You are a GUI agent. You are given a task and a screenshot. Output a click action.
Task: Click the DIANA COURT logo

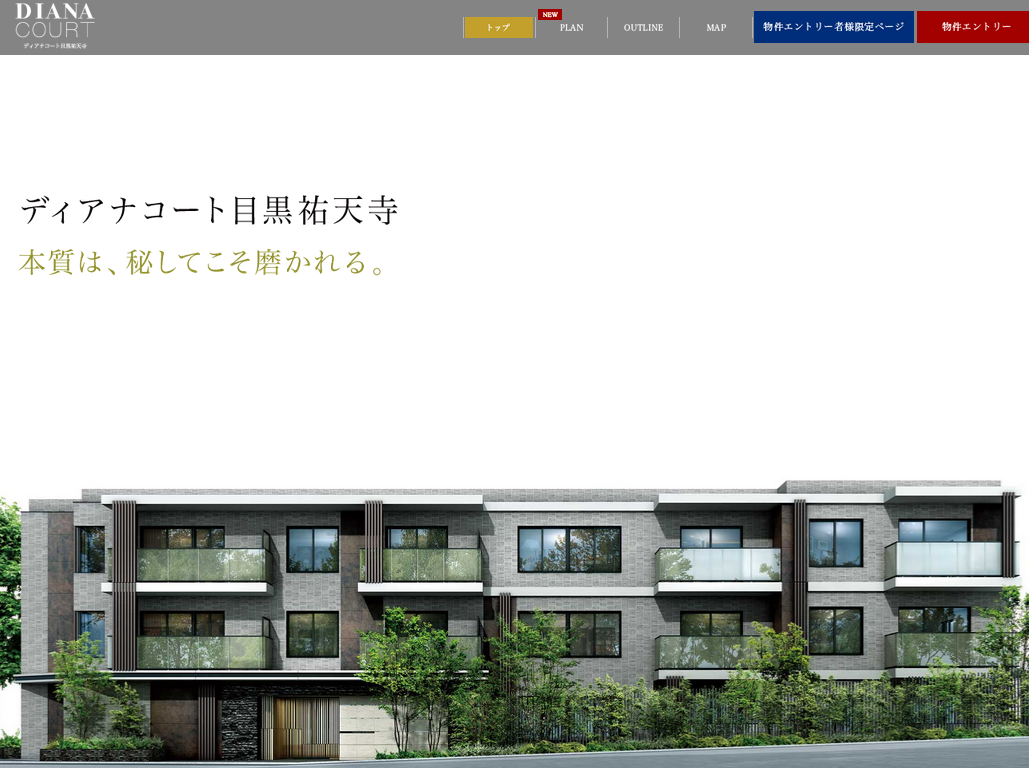[55, 21]
